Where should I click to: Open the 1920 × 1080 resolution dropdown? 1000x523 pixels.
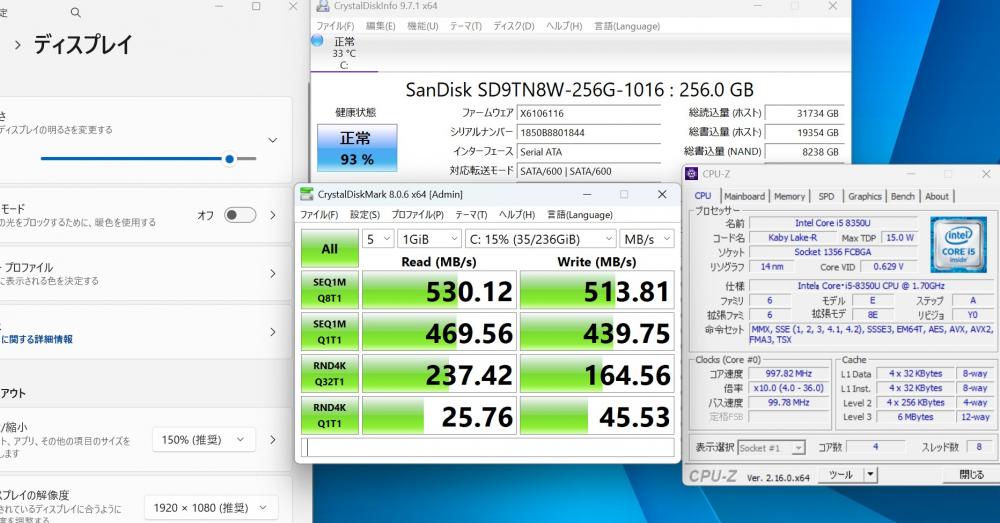click(x=210, y=508)
